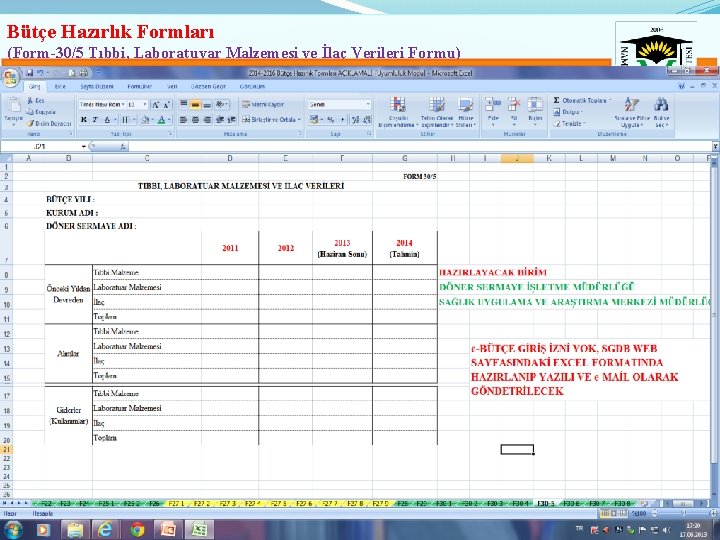Screen dimensions: 720x540
Task: Expand the borders dropdown arrow
Action: (x=134, y=120)
